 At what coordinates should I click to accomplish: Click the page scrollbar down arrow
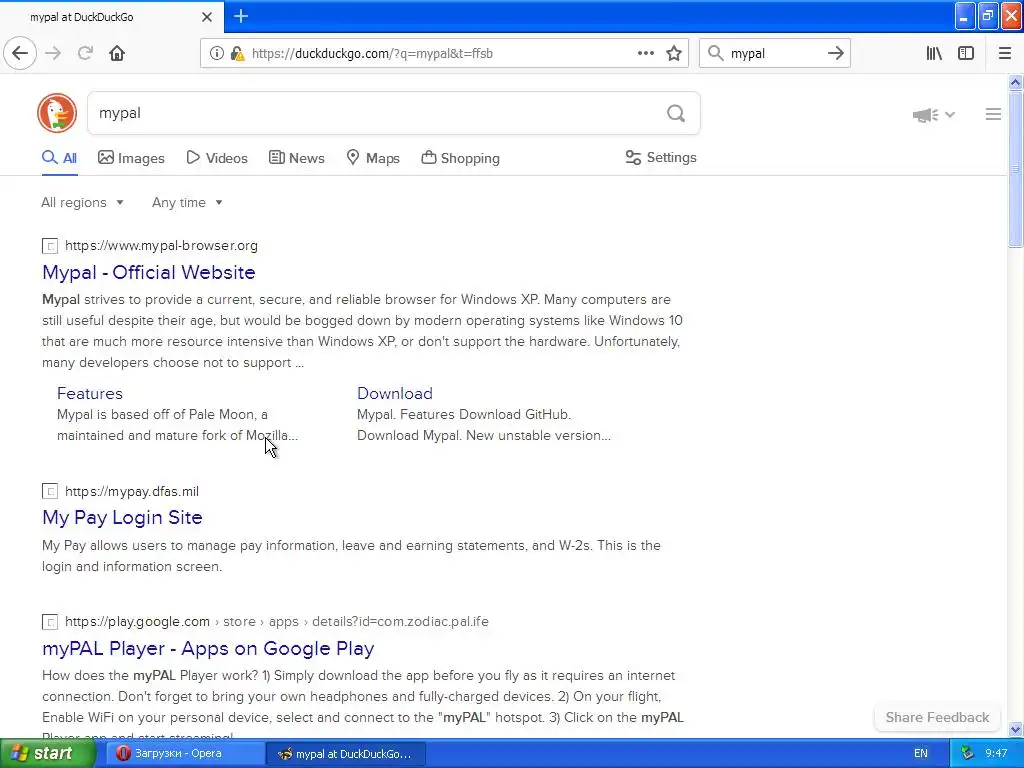coord(1015,729)
